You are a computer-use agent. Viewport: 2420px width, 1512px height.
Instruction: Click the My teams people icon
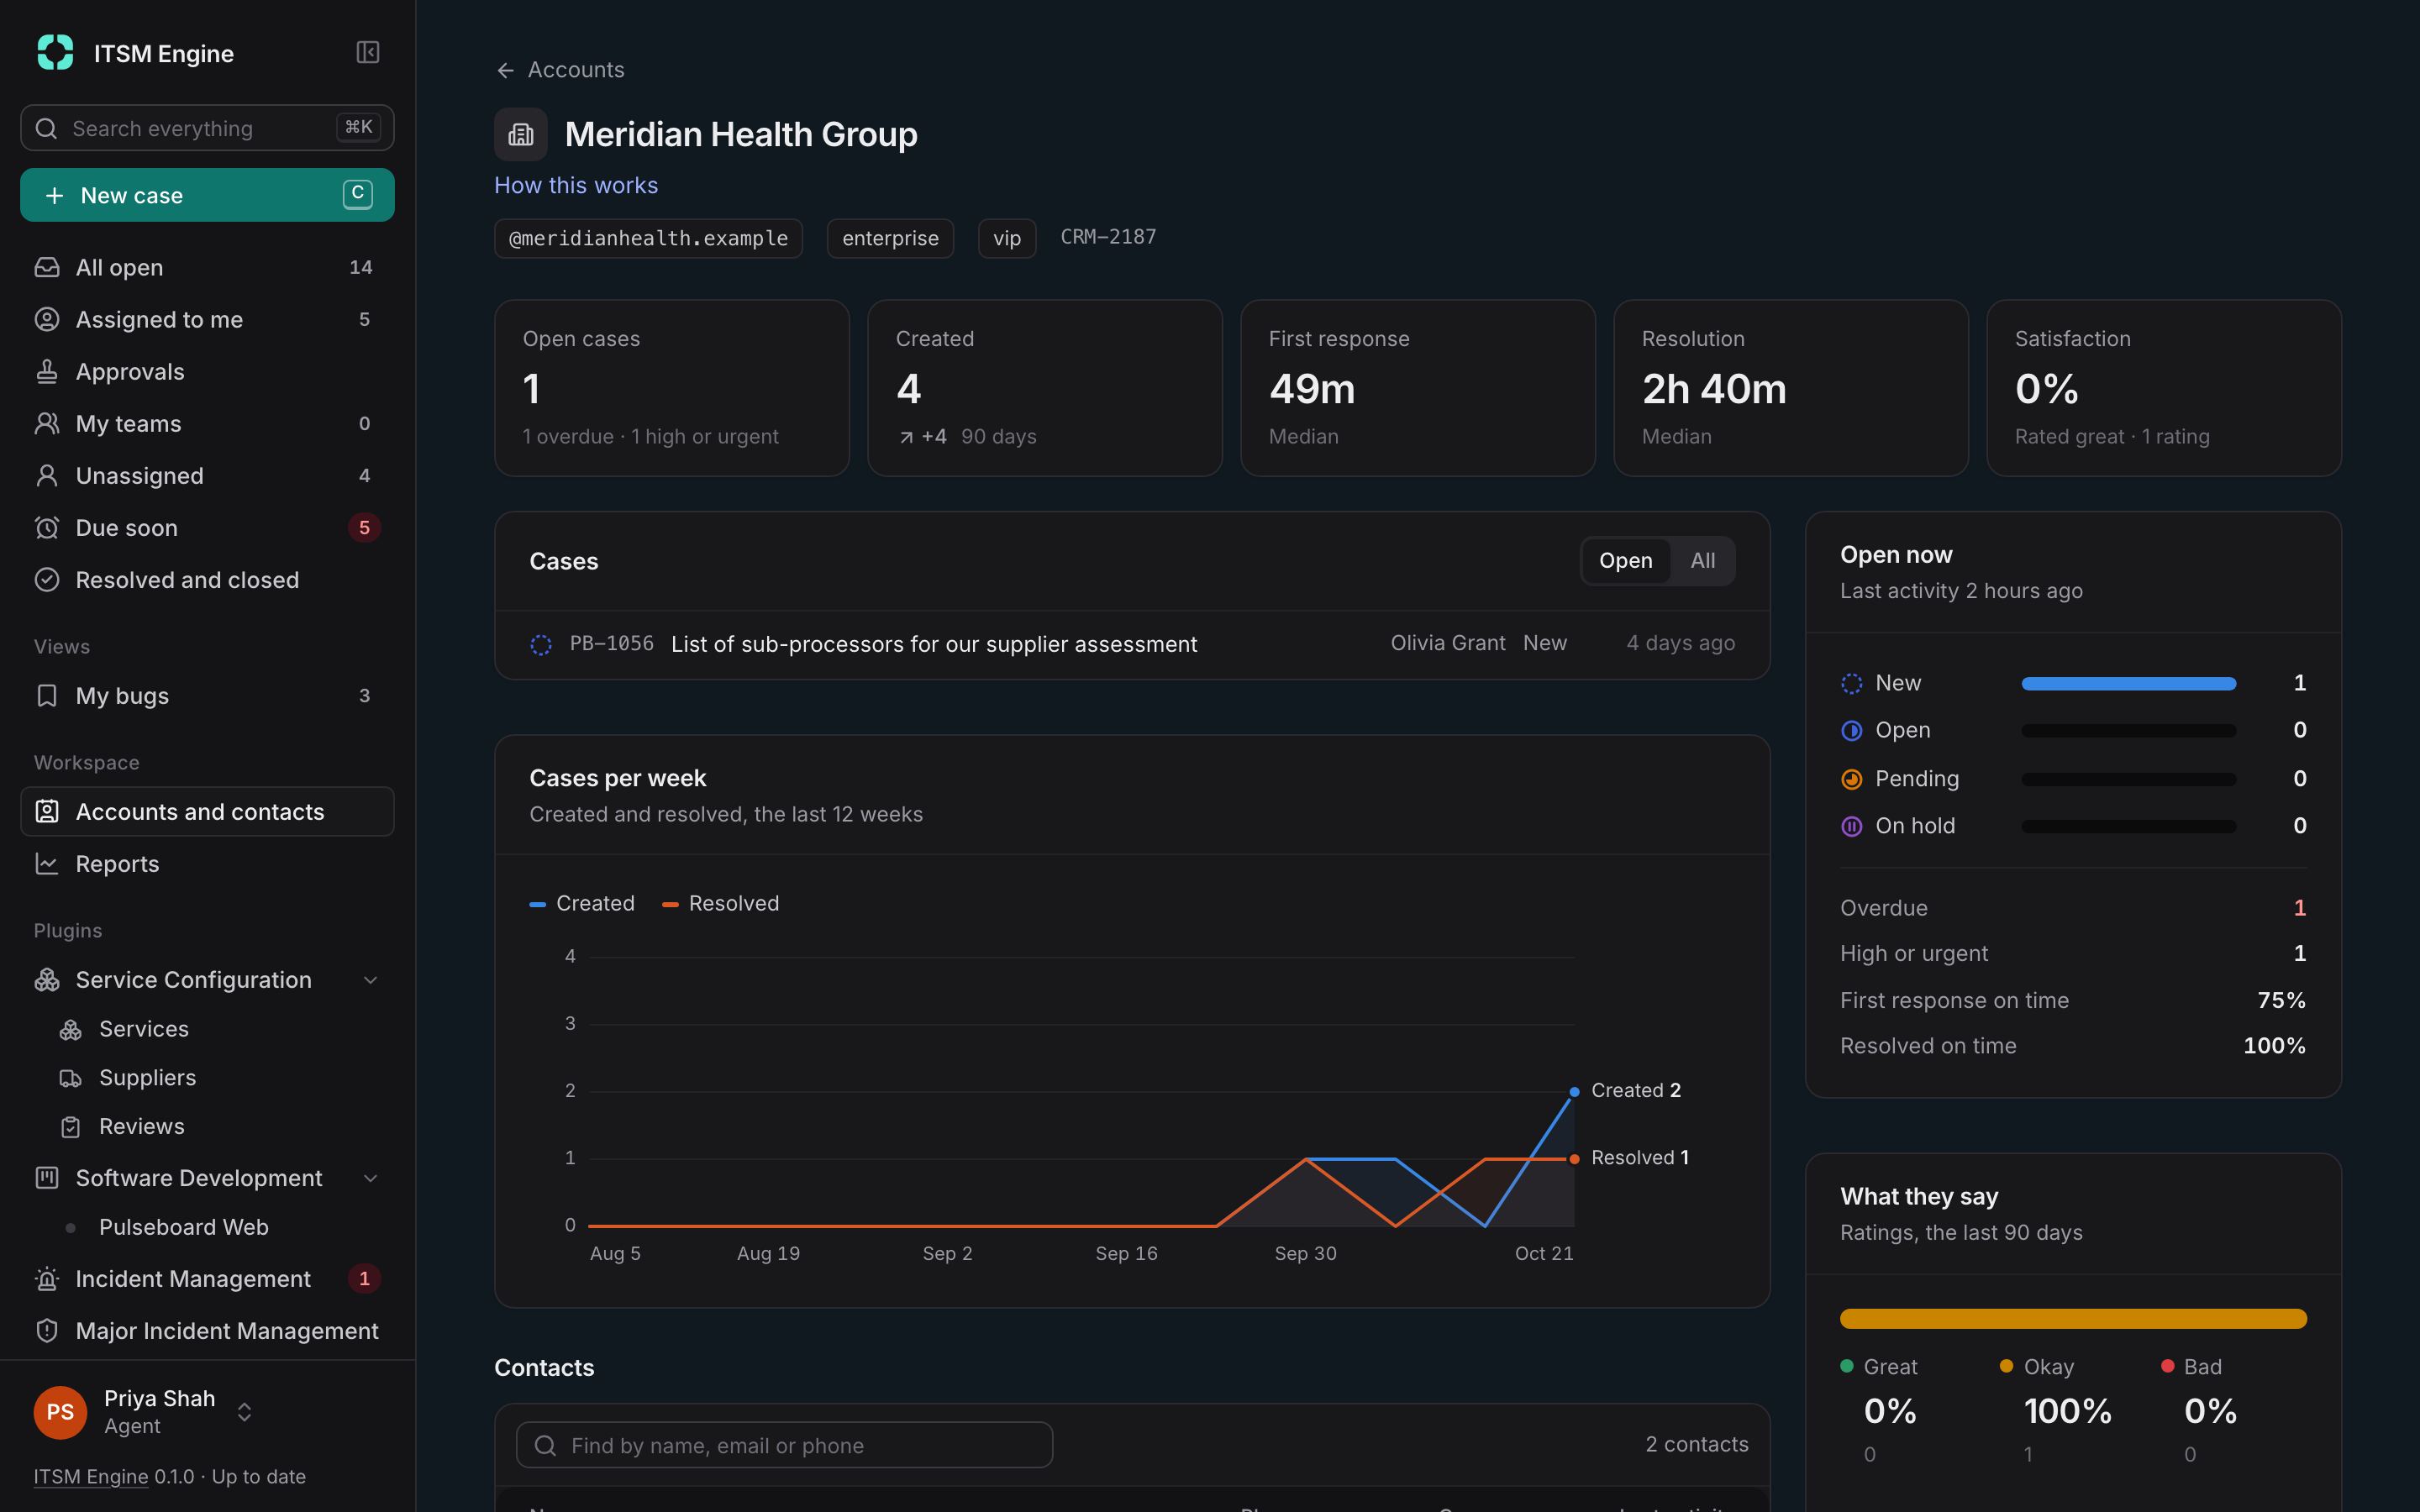pos(47,423)
